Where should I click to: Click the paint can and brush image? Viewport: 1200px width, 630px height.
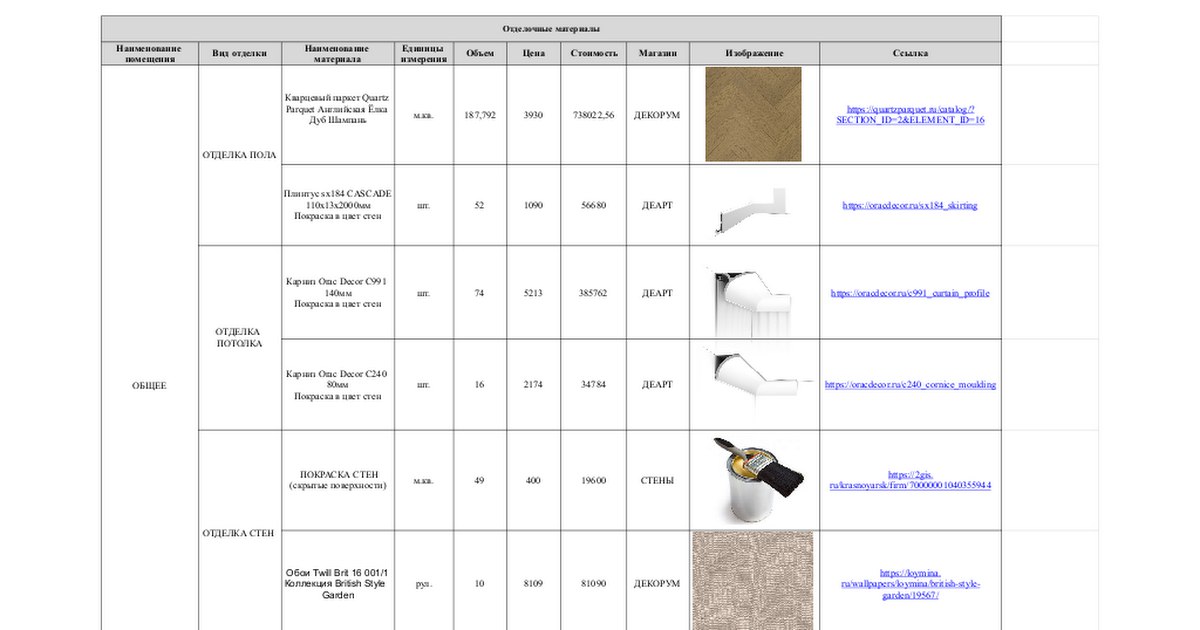[x=753, y=480]
